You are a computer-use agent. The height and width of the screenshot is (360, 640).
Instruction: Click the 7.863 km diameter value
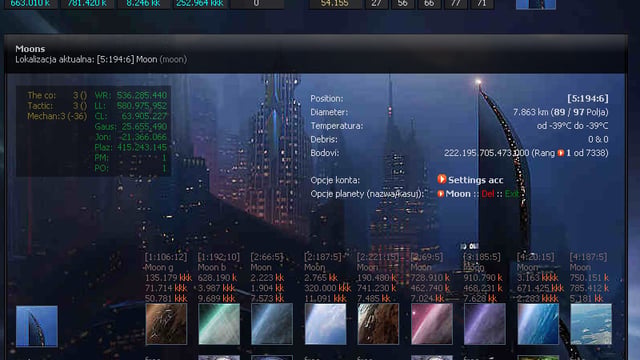pos(530,112)
